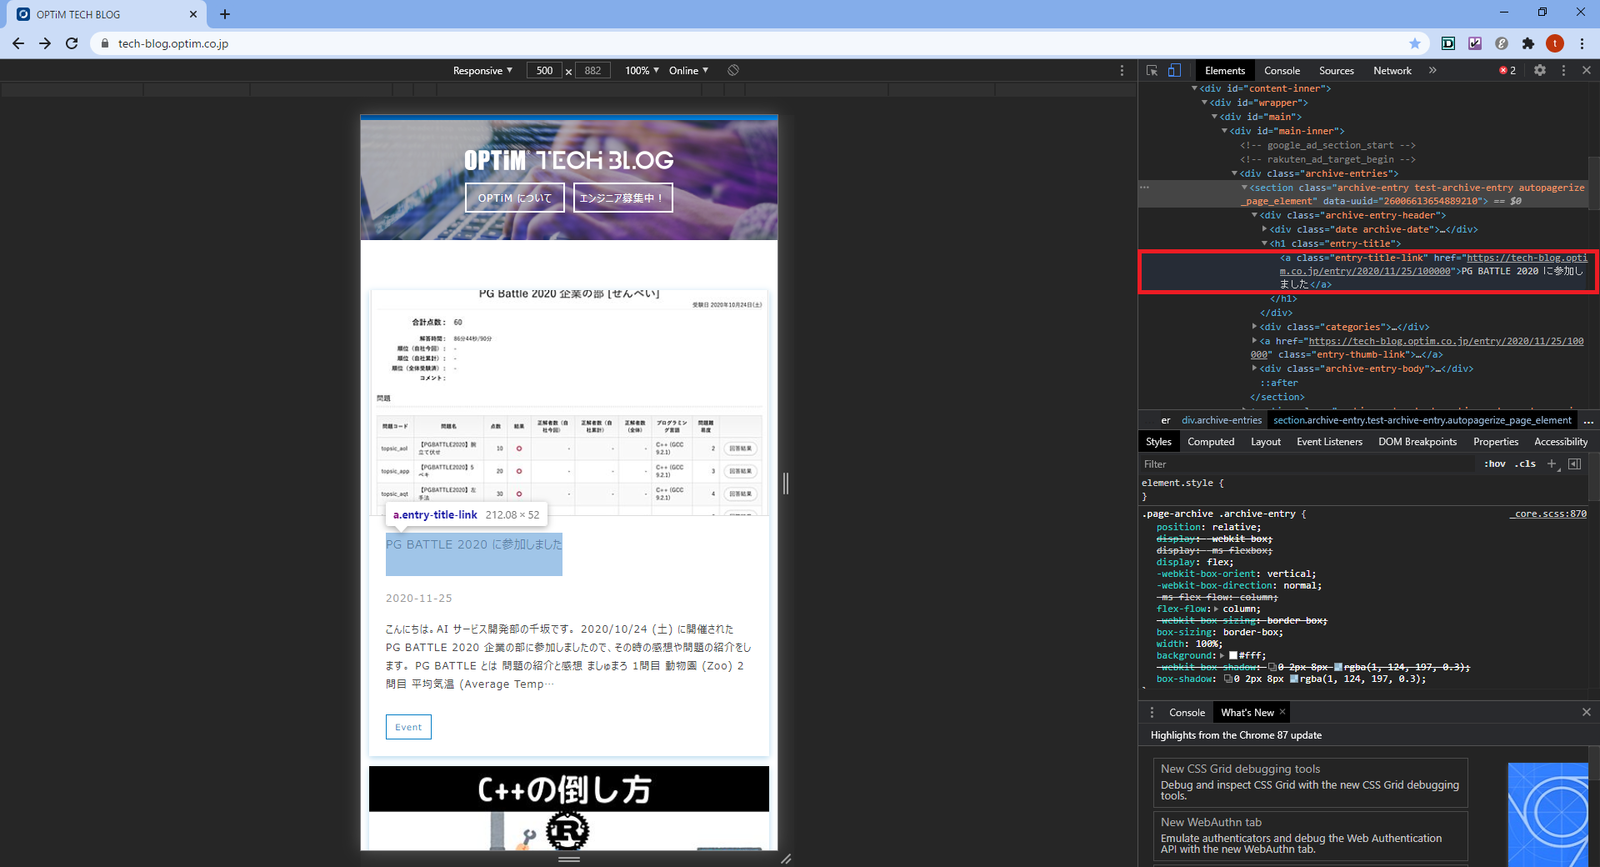1600x867 pixels.
Task: Open the Online throttling dropdown
Action: click(689, 70)
